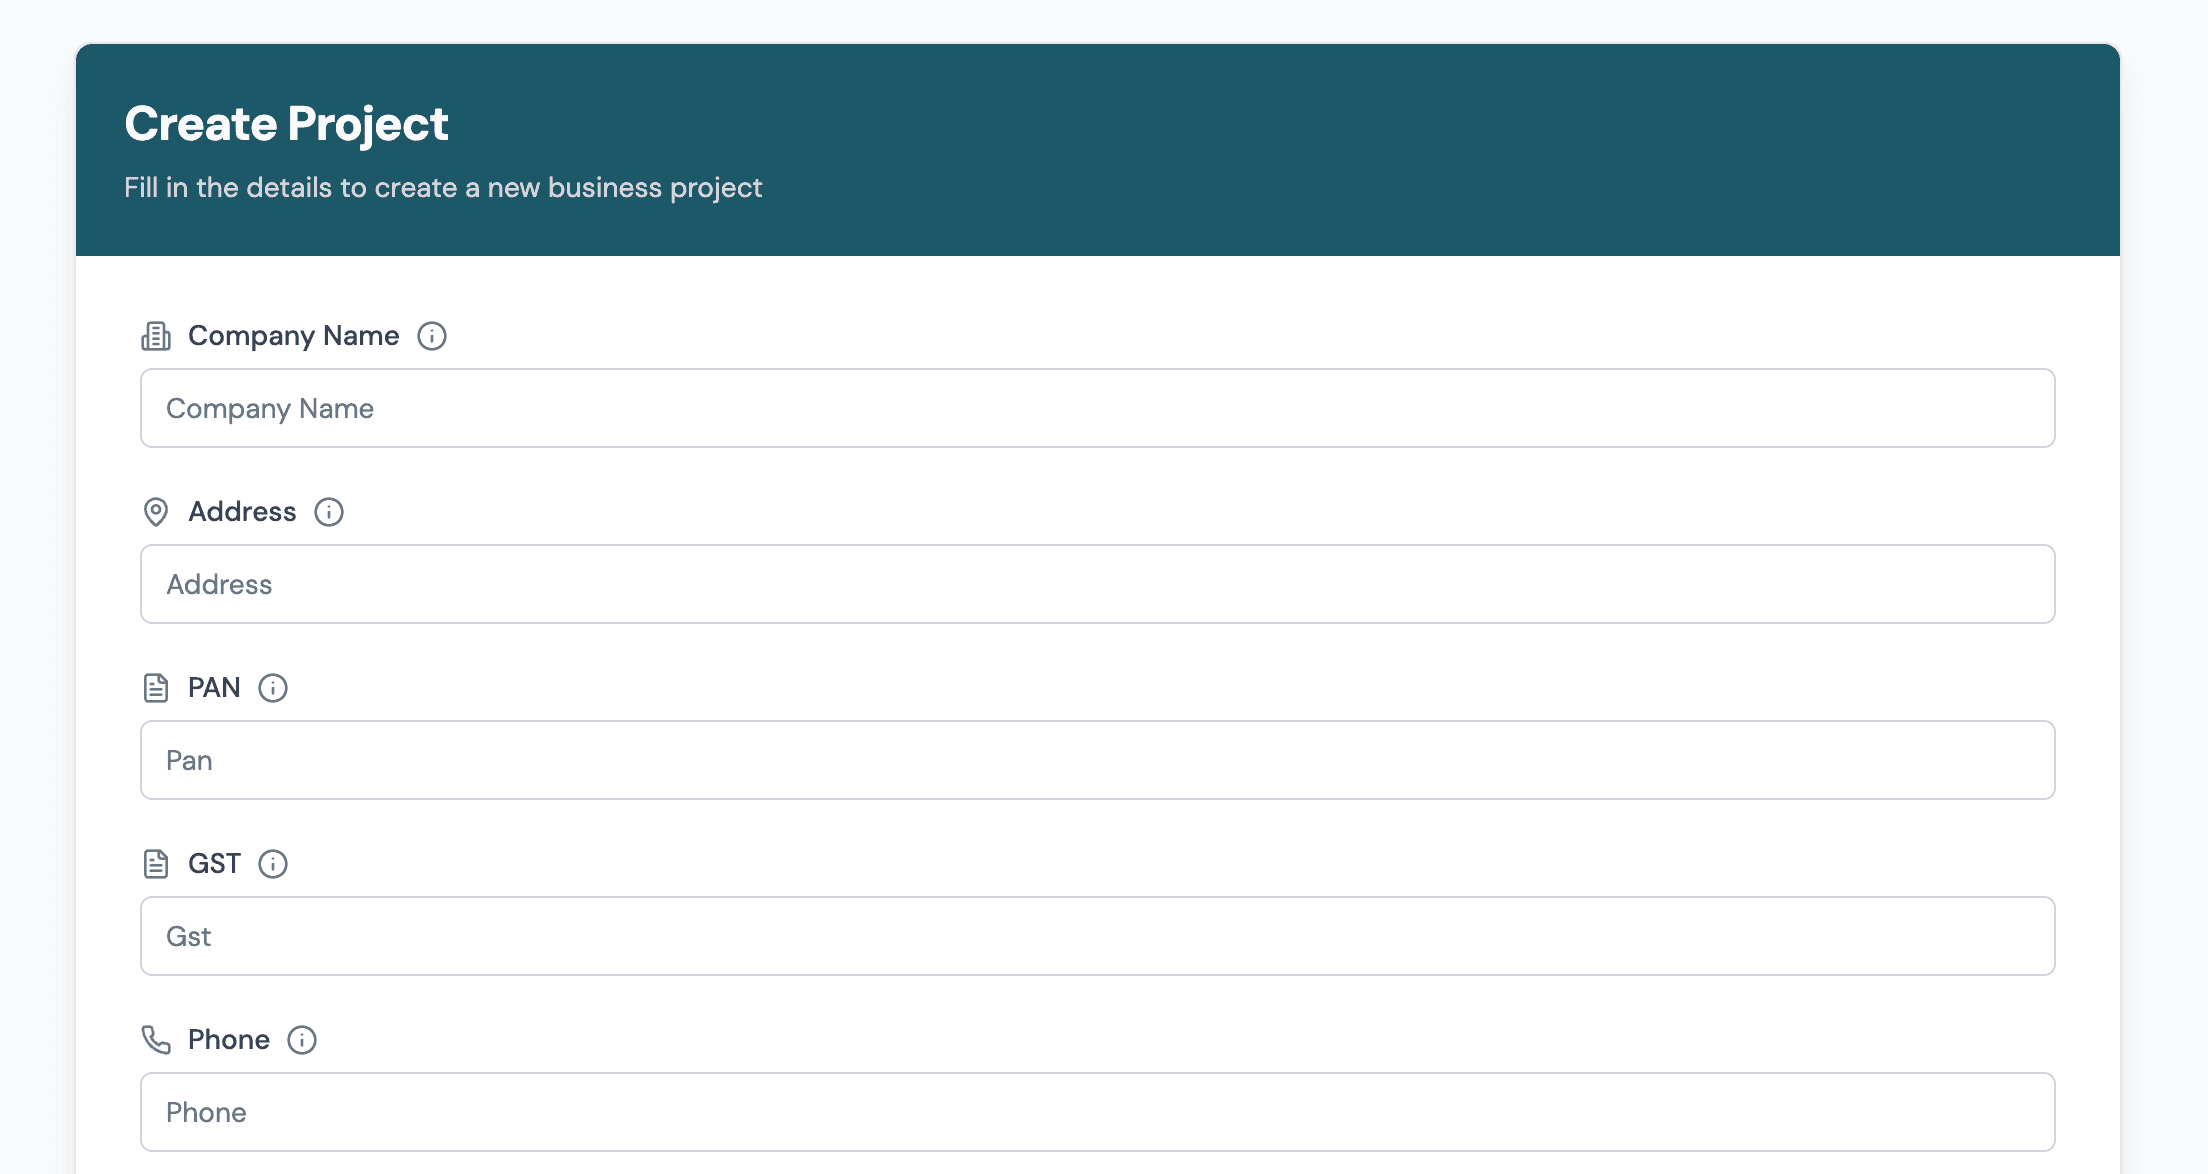Screen dimensions: 2208x1174
Task: Click inside the Address text box
Action: click(1097, 584)
